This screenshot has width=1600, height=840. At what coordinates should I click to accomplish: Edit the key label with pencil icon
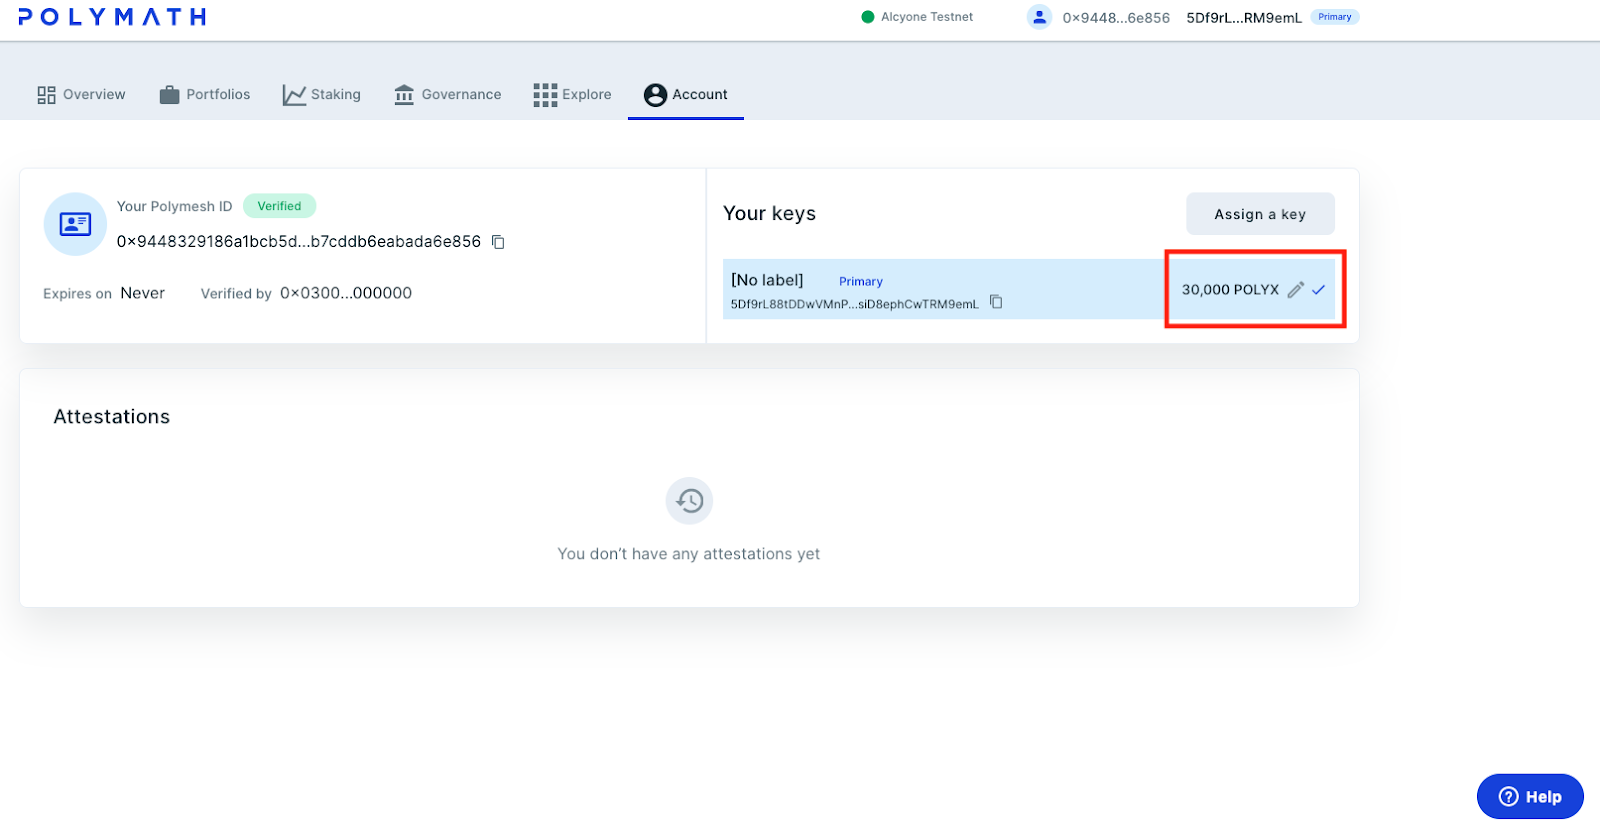click(x=1296, y=290)
